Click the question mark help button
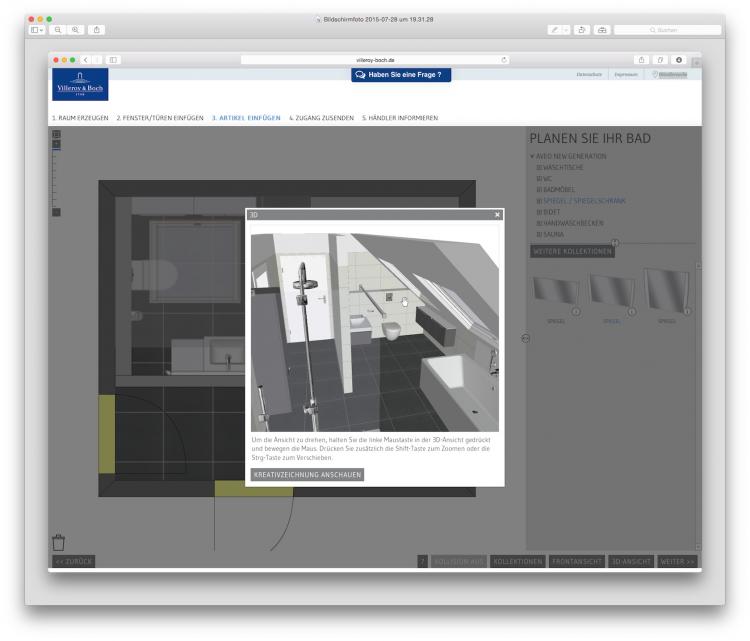Viewport: 750px width, 641px height. [x=422, y=561]
